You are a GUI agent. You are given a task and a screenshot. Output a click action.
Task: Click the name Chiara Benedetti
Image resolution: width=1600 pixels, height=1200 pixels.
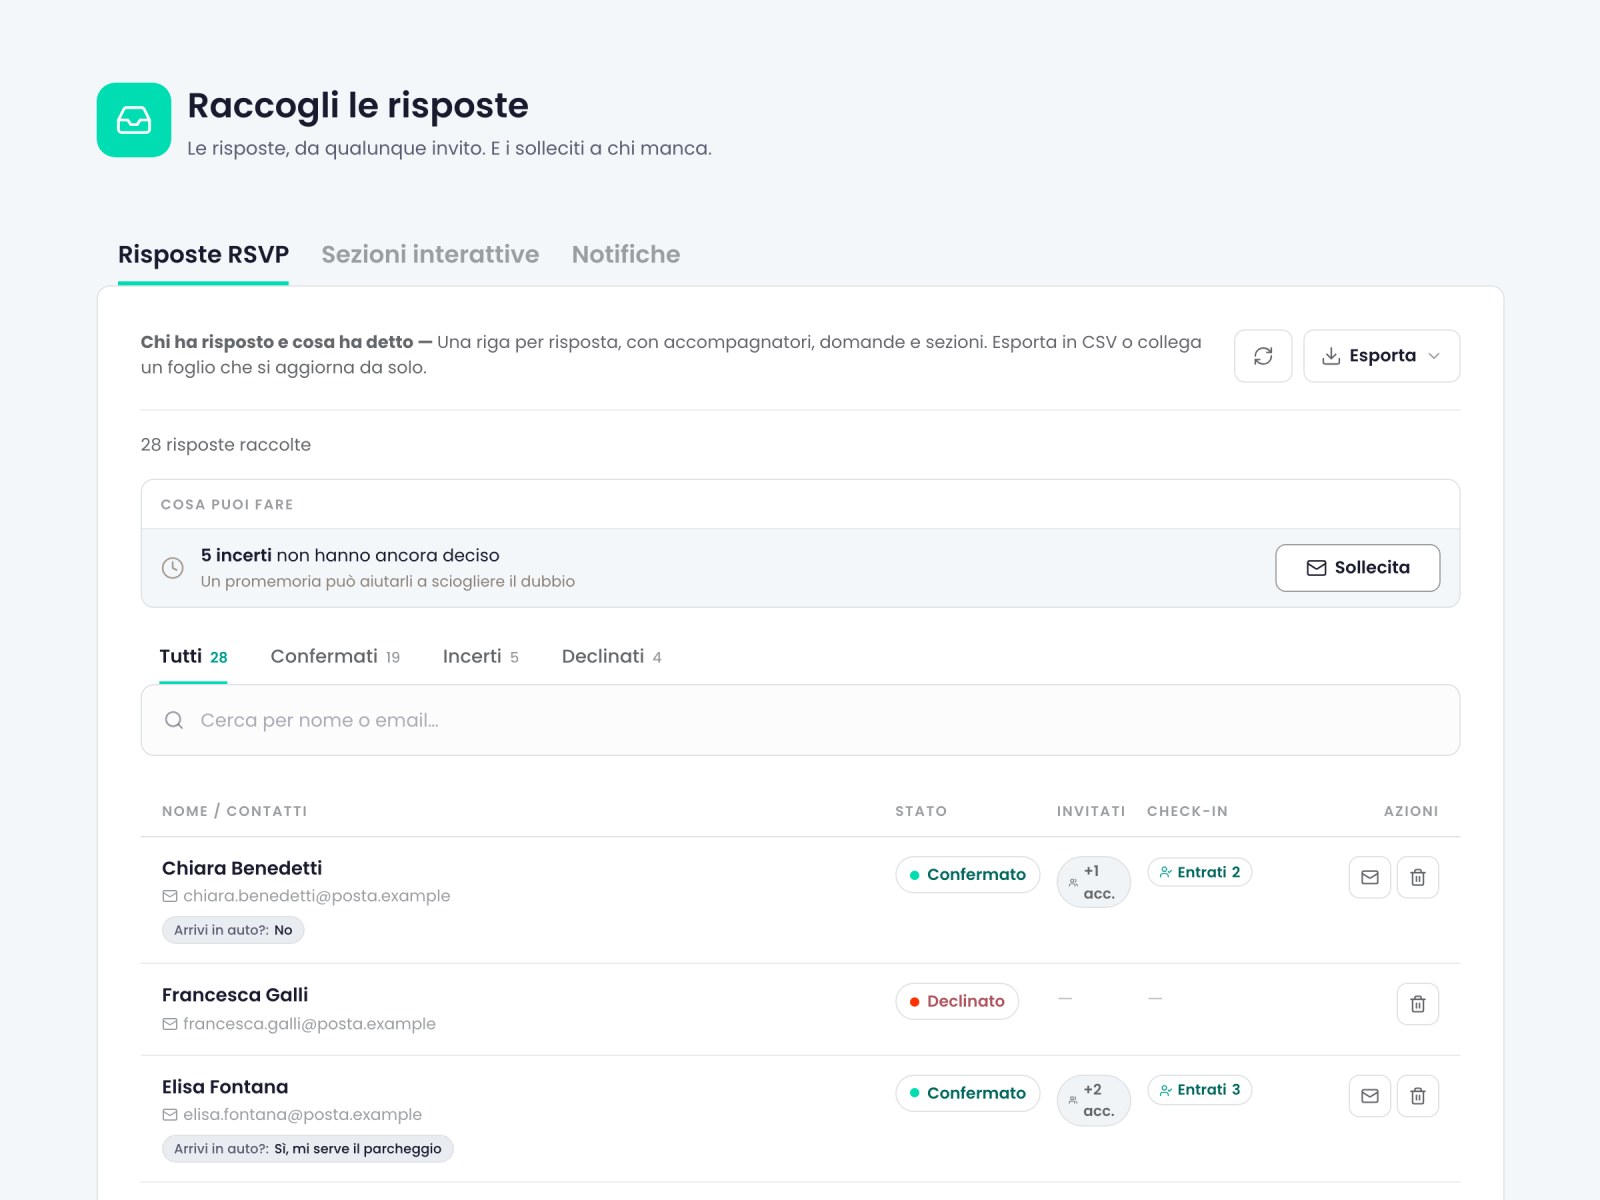click(x=242, y=868)
